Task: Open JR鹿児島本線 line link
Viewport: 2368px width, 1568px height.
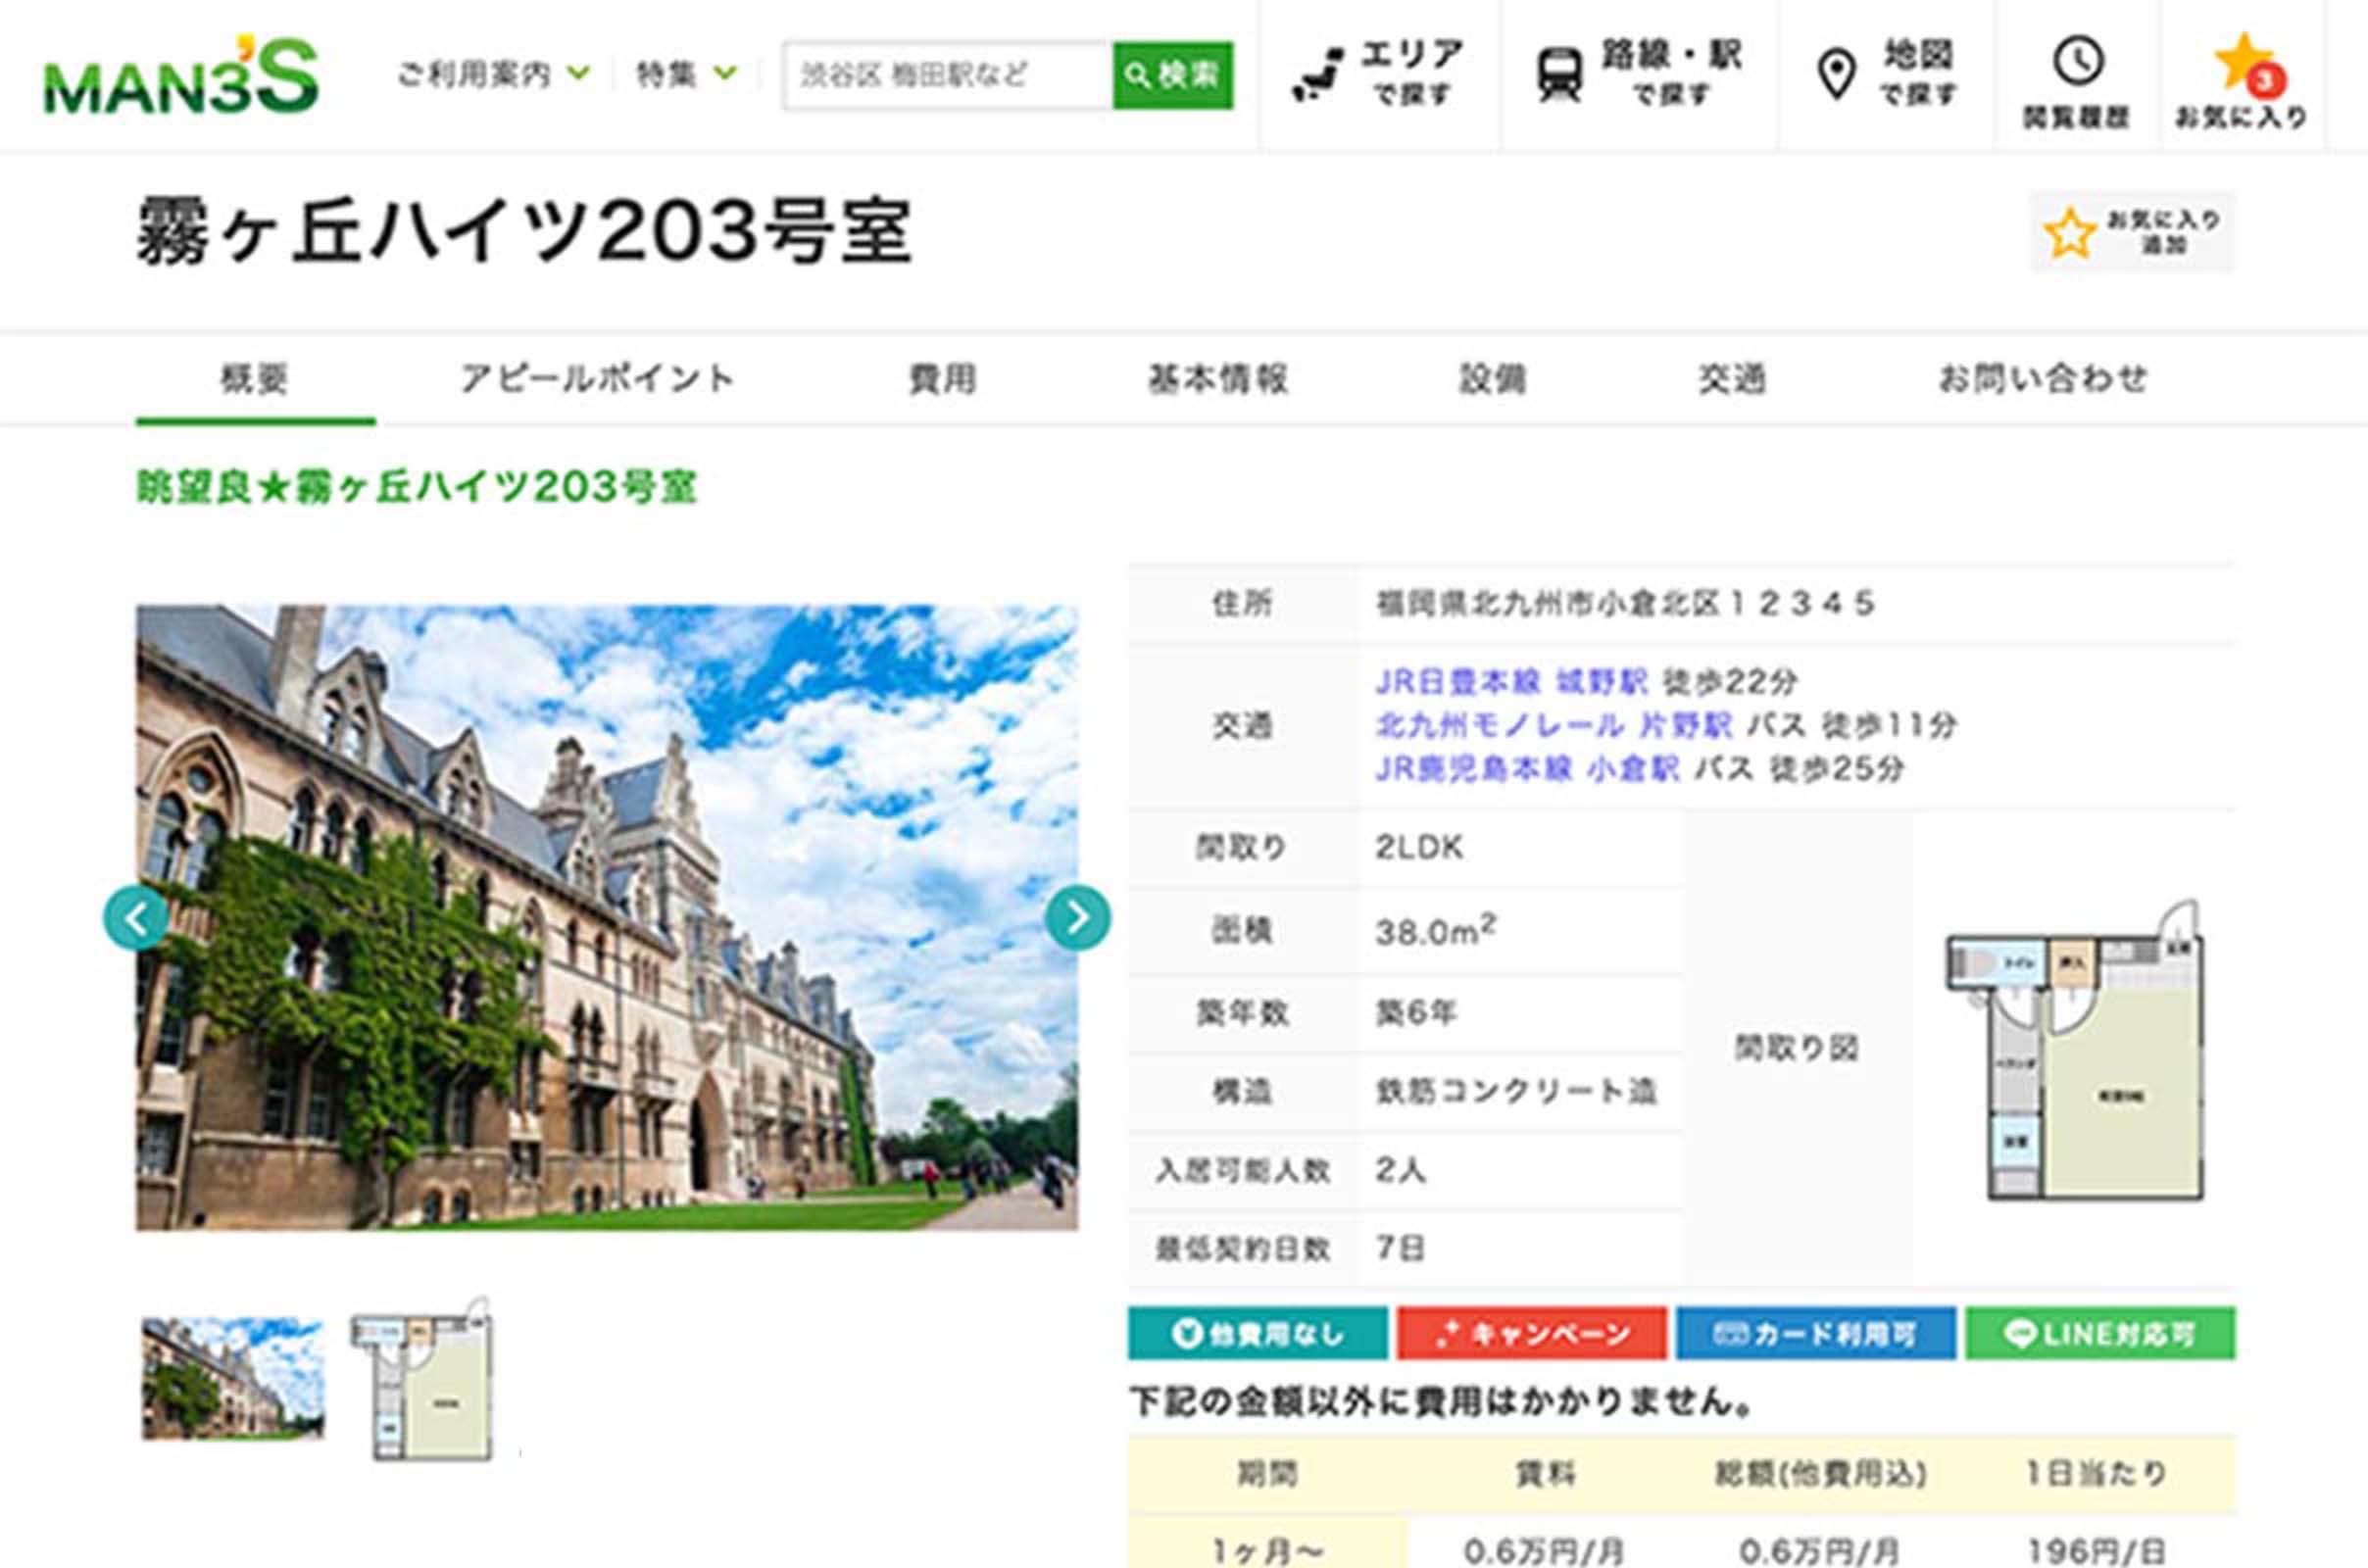Action: point(1473,769)
